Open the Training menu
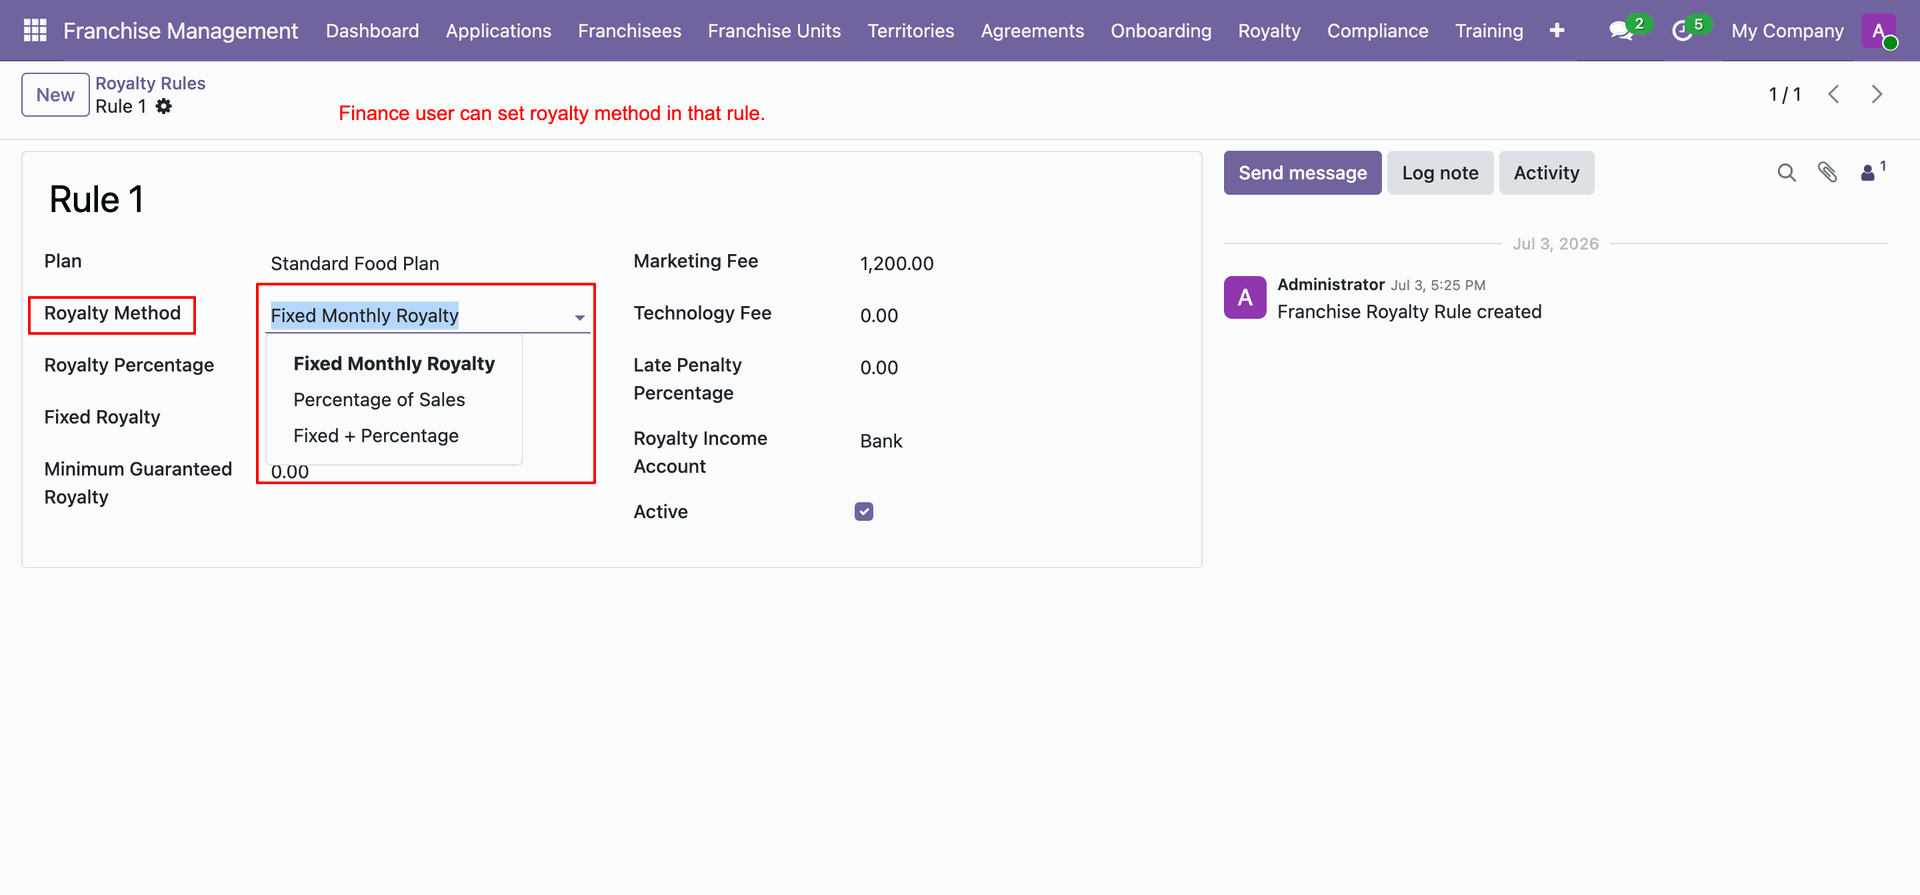The width and height of the screenshot is (1920, 895). pos(1489,31)
